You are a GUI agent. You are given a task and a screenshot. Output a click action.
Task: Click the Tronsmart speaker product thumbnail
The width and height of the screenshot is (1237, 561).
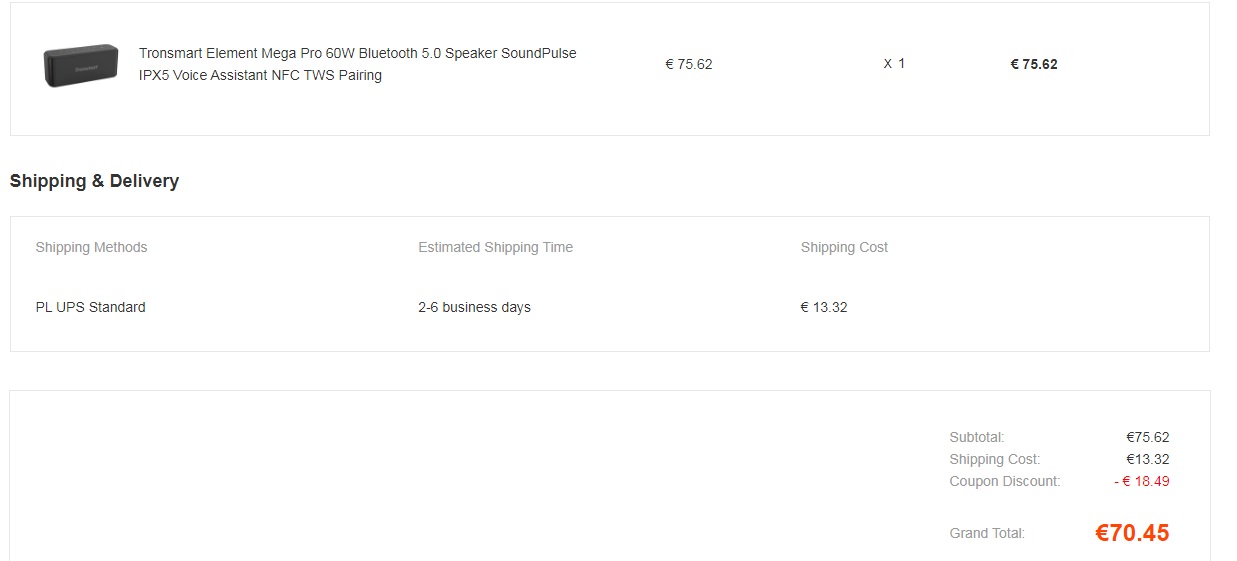81,65
